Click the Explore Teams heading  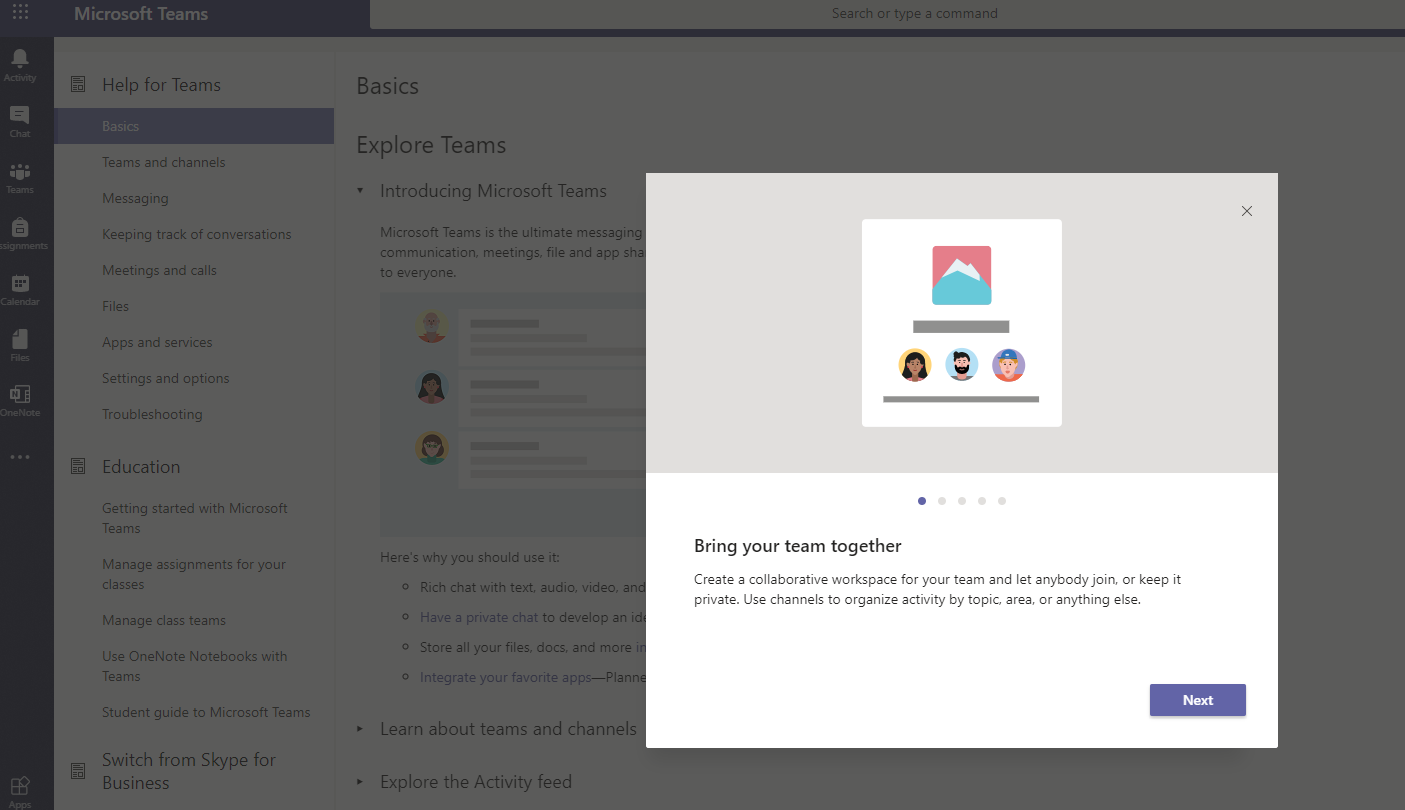[x=431, y=145]
